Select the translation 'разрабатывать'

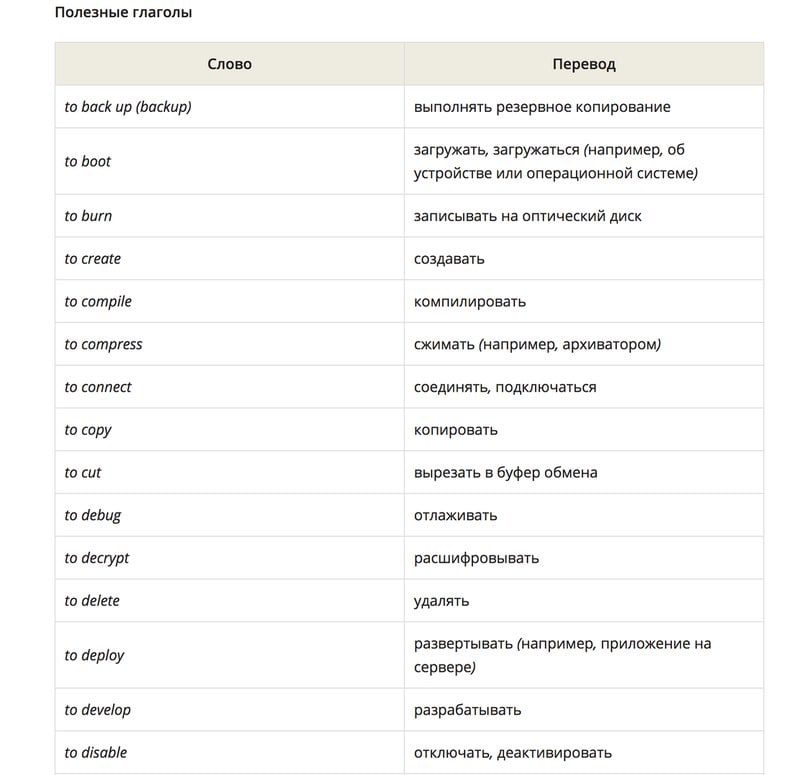(x=467, y=710)
